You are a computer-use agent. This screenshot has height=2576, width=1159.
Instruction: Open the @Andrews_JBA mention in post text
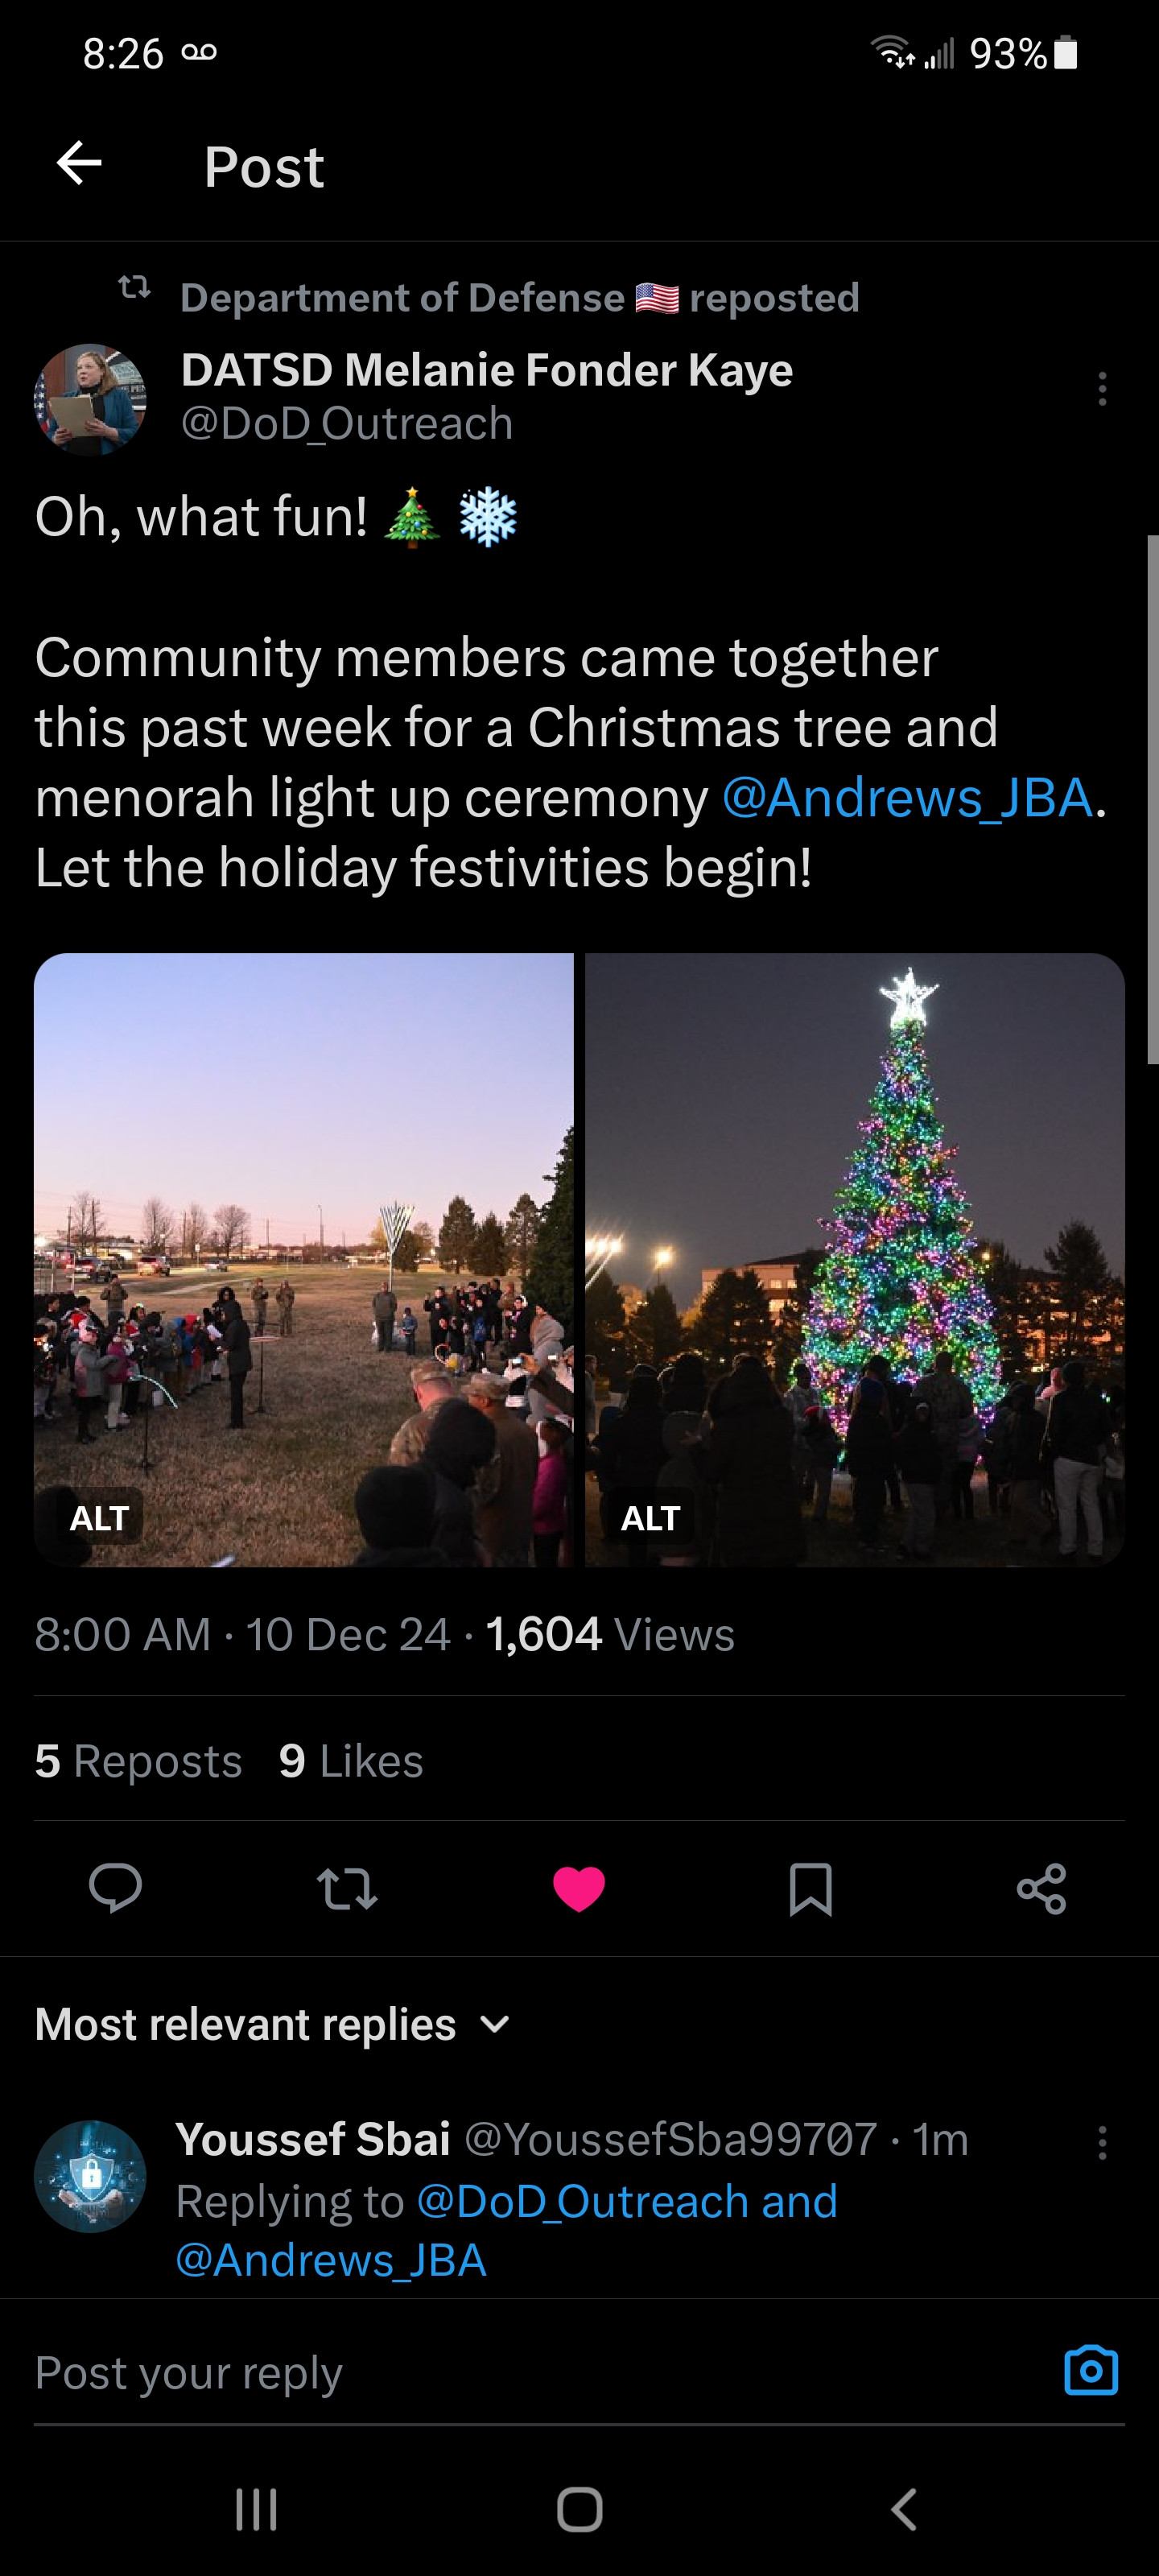coord(906,797)
